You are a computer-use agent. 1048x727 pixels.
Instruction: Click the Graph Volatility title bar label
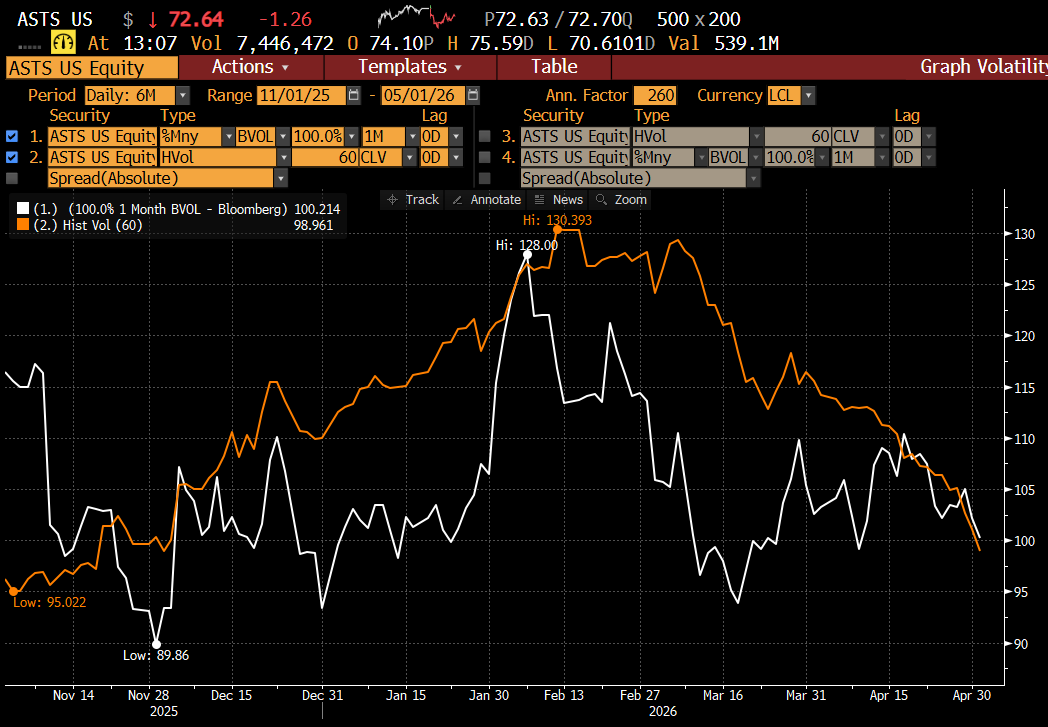click(x=983, y=67)
